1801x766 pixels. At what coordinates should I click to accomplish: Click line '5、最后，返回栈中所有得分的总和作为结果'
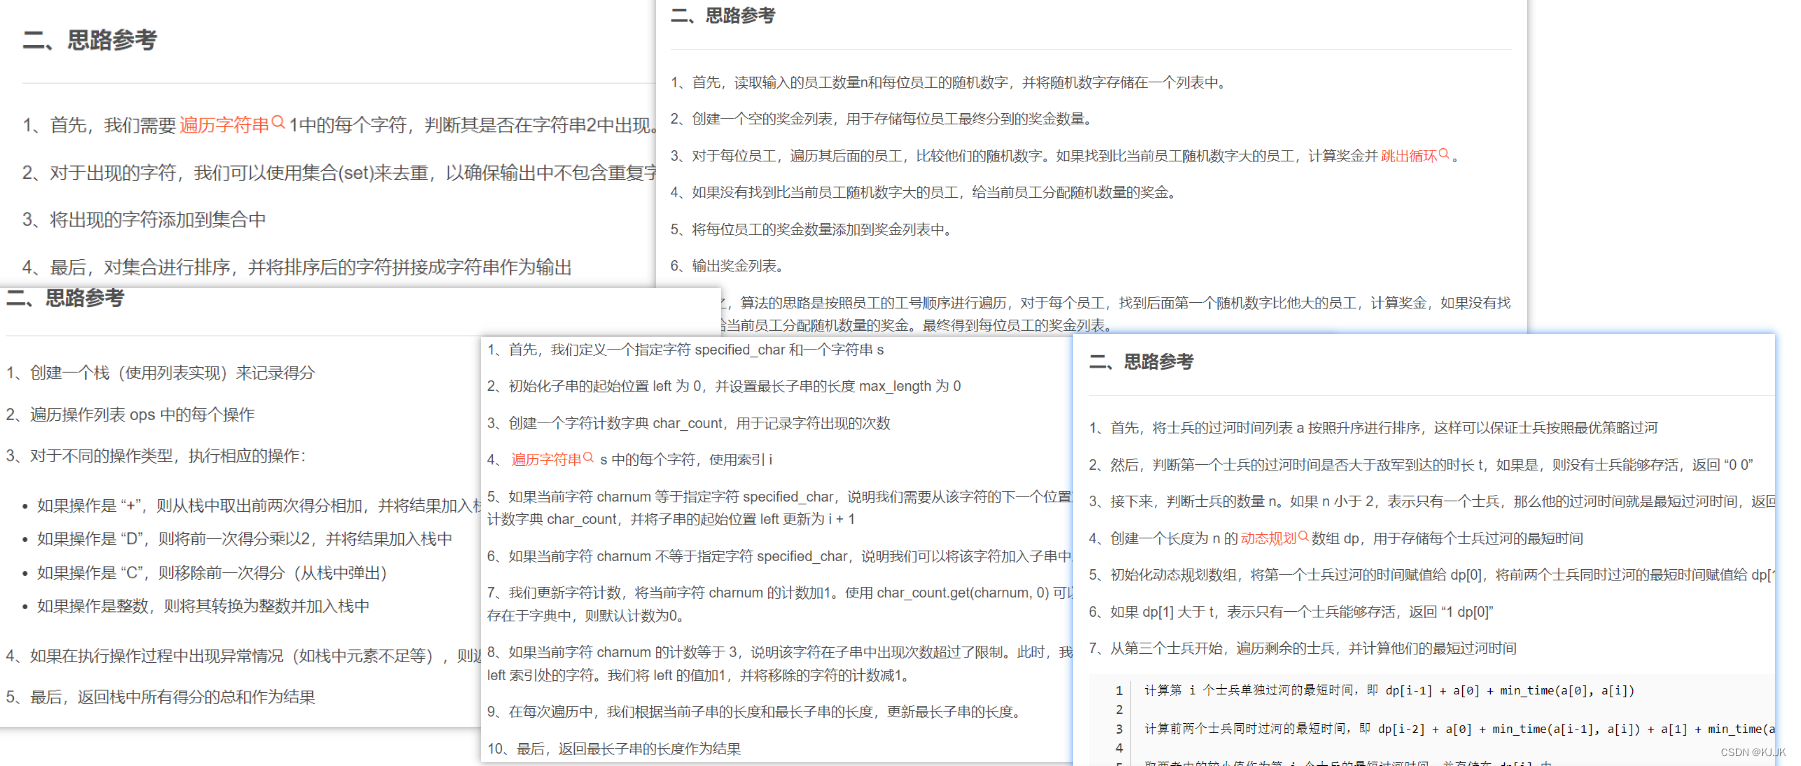click(x=160, y=697)
